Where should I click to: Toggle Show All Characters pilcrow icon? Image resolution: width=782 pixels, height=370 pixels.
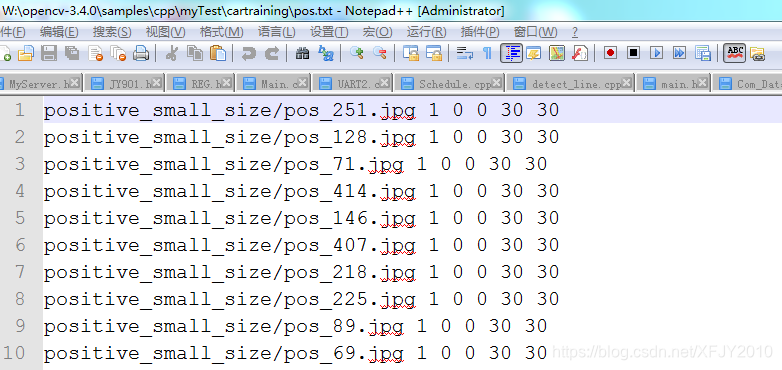(487, 53)
